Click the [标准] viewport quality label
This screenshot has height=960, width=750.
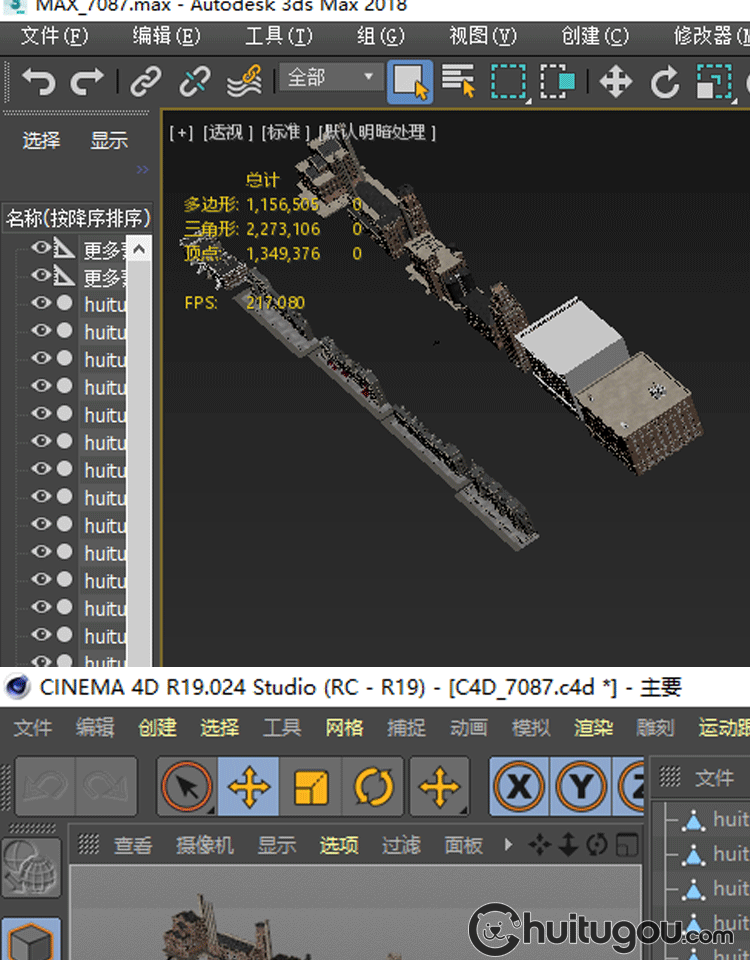point(285,133)
